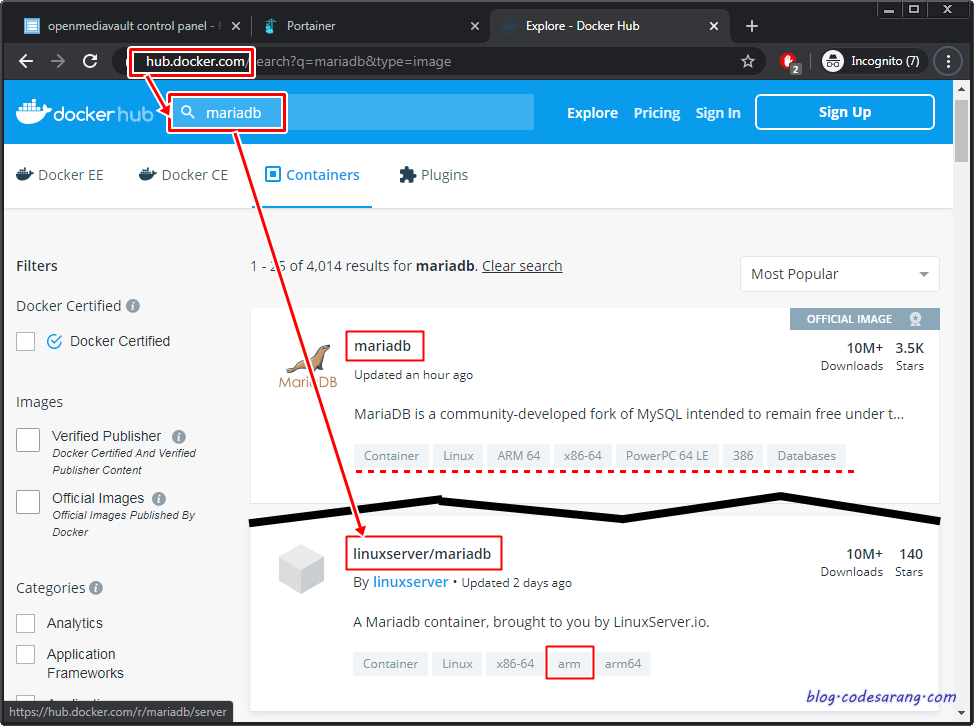
Task: Open the Plugins tab
Action: tap(433, 175)
